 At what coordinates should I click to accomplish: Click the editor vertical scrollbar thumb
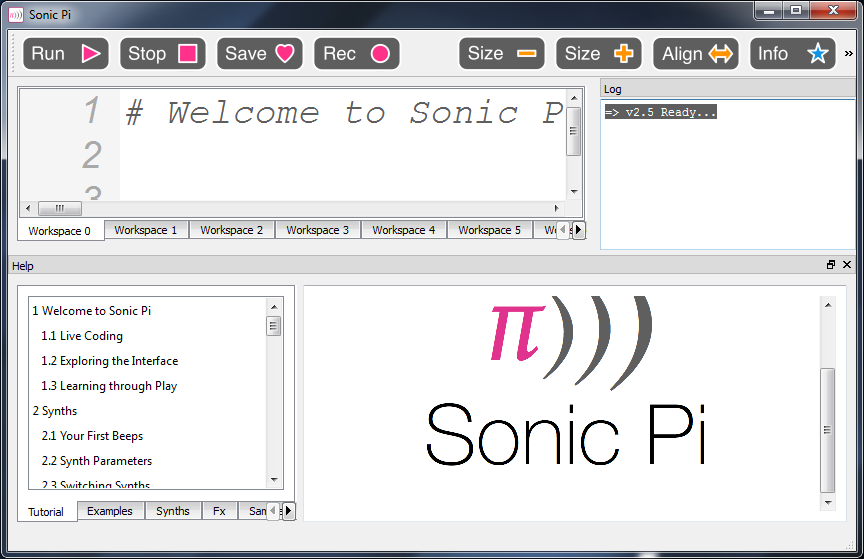click(x=574, y=131)
